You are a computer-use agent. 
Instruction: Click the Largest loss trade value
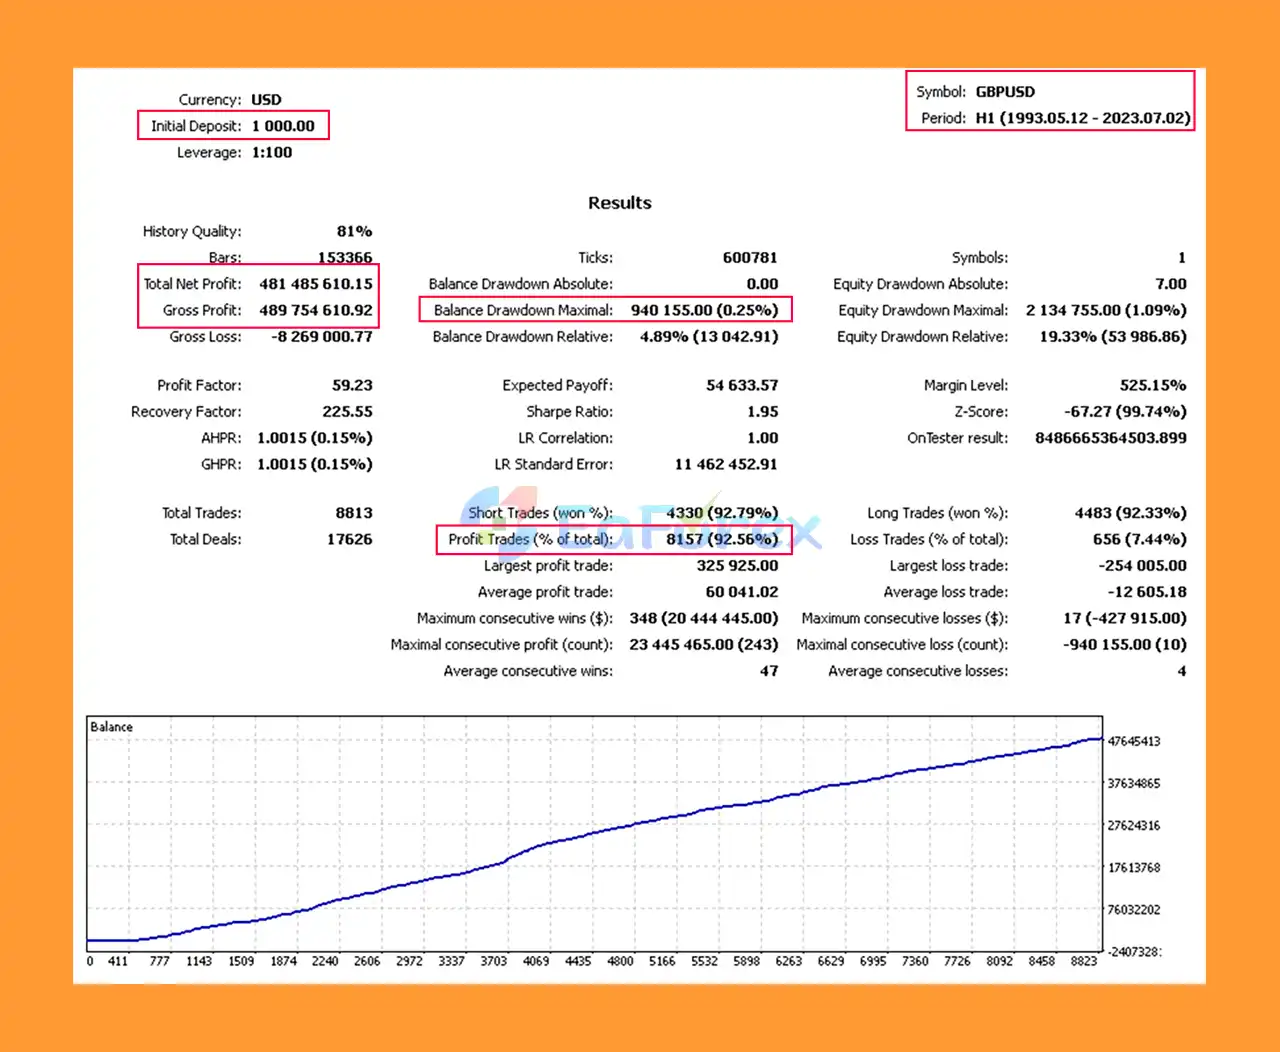point(1142,565)
